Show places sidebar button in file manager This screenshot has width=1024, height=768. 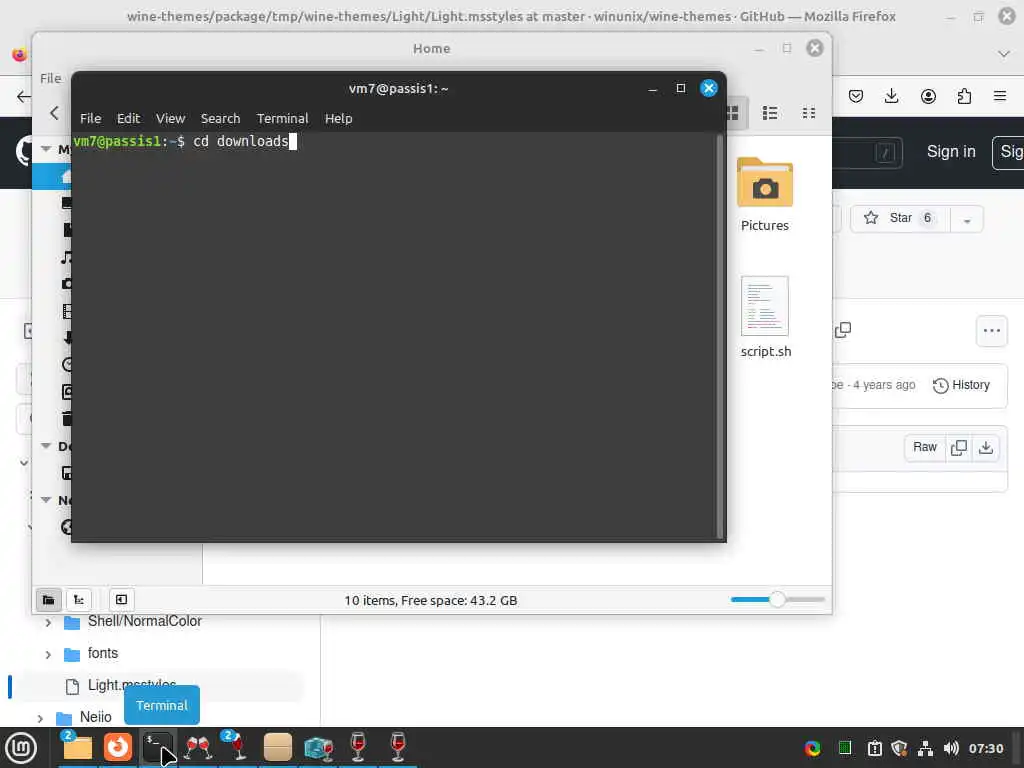48,600
